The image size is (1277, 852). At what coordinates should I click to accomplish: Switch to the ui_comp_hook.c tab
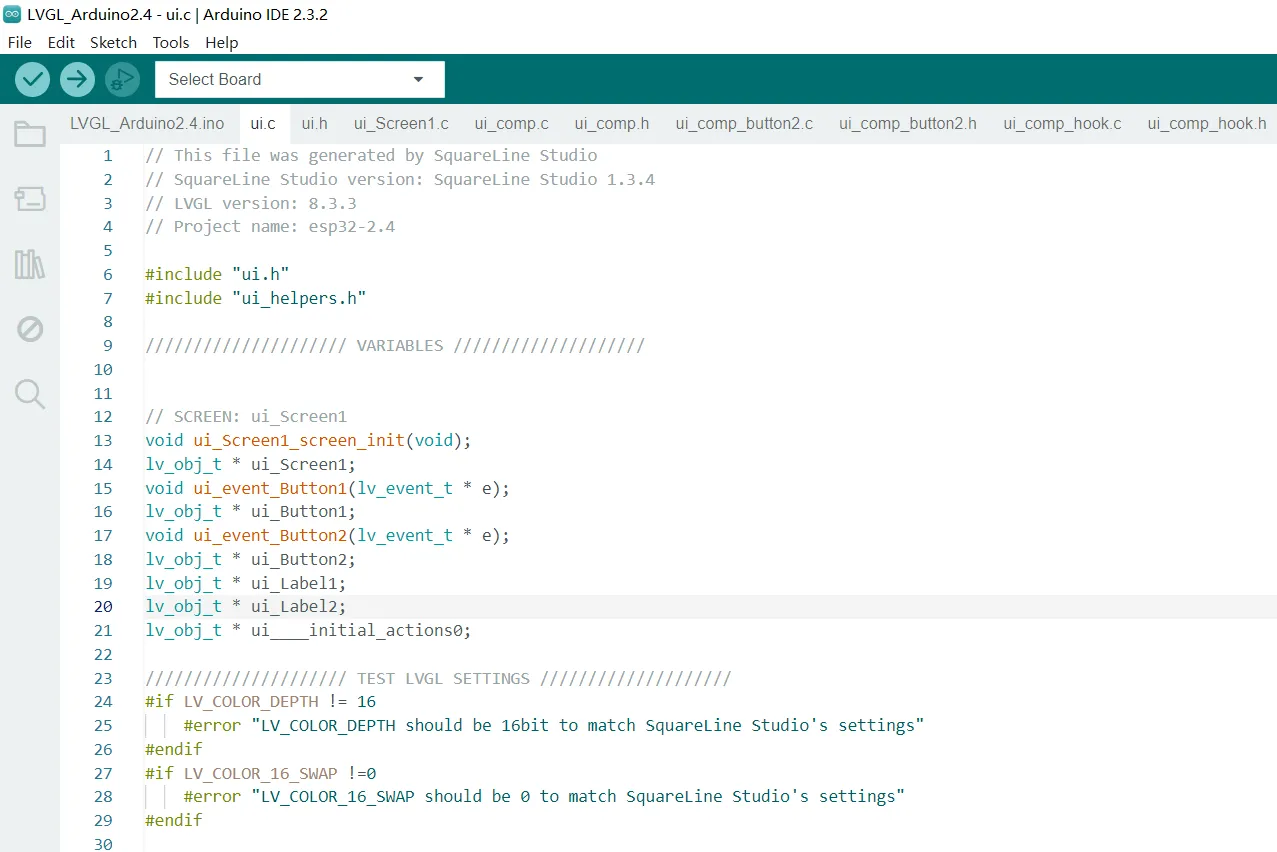(x=1062, y=124)
